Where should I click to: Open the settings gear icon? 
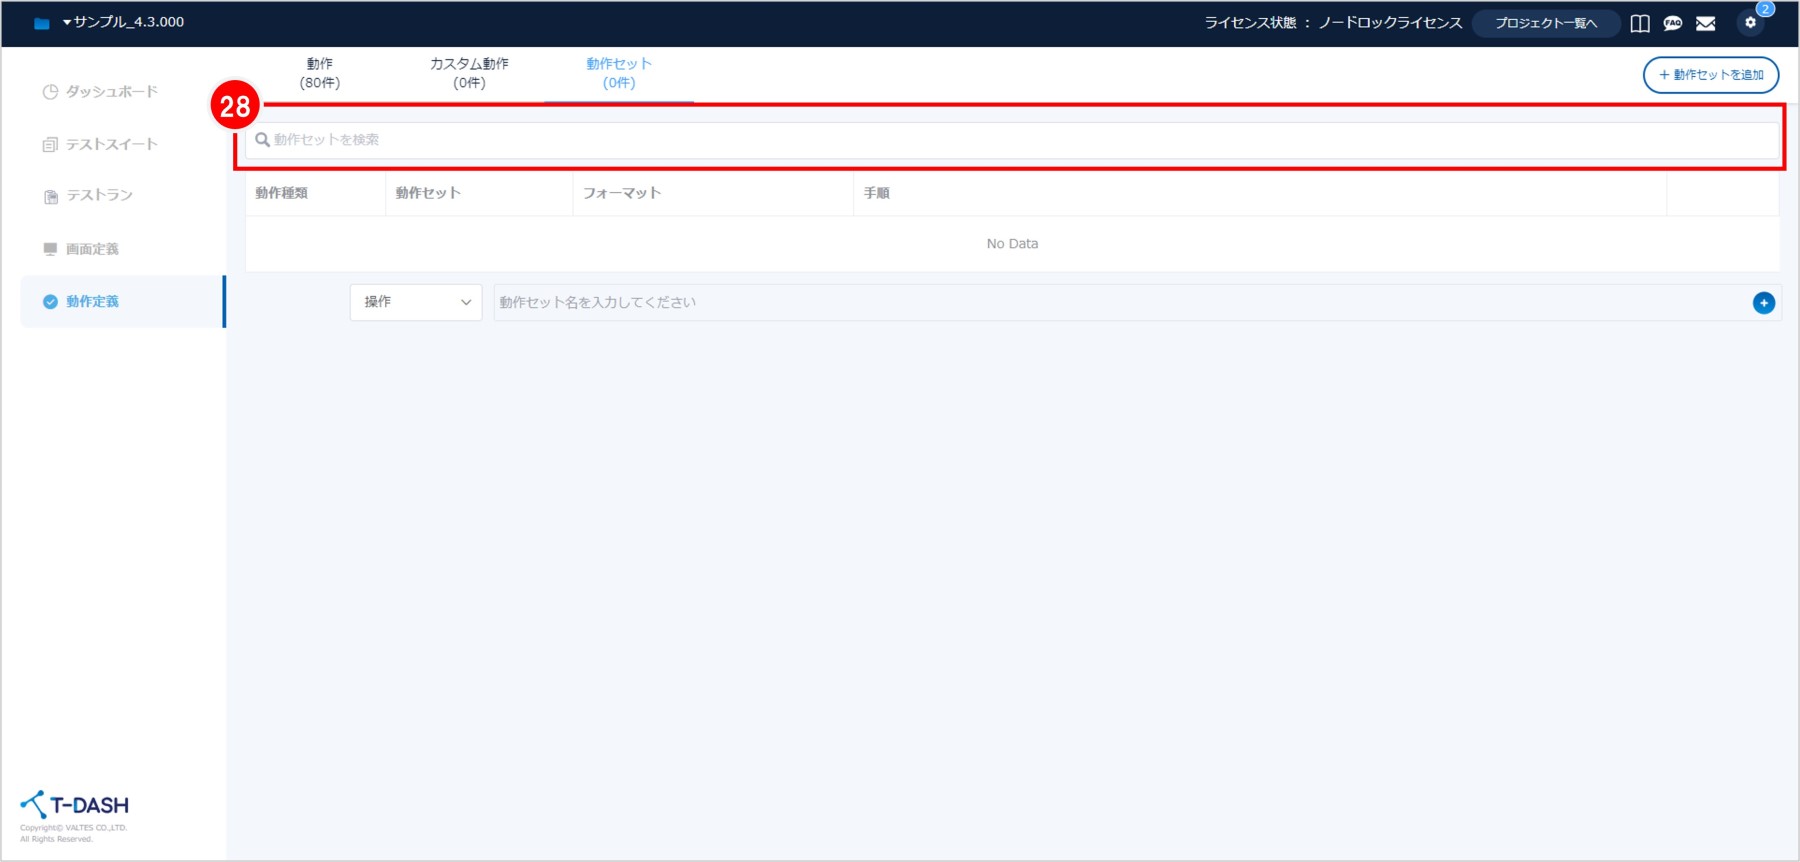tap(1750, 22)
